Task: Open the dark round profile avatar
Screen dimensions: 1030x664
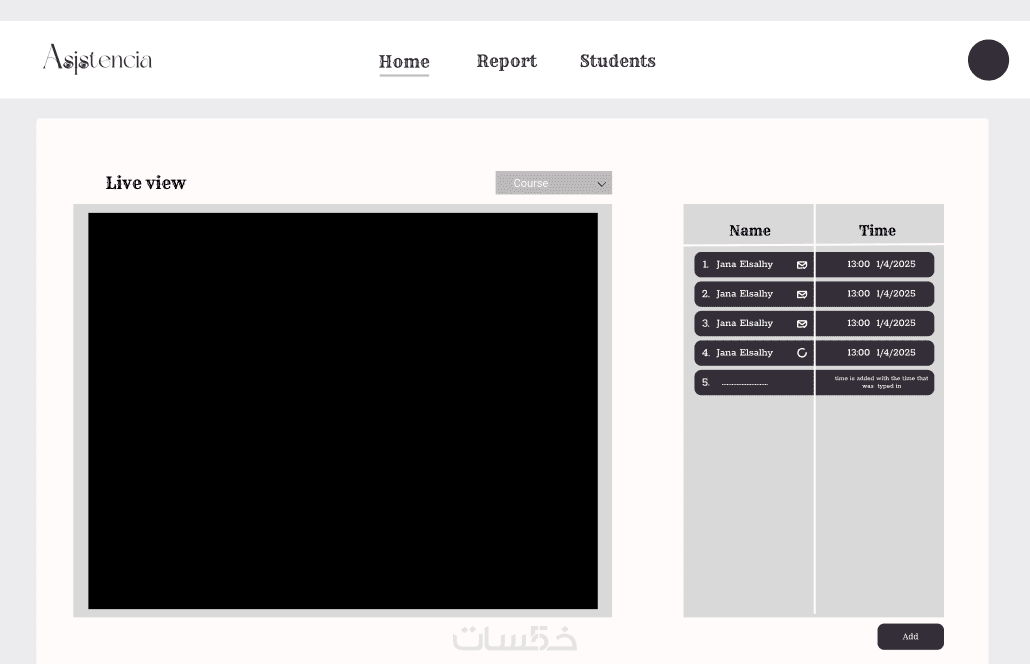Action: coord(988,60)
